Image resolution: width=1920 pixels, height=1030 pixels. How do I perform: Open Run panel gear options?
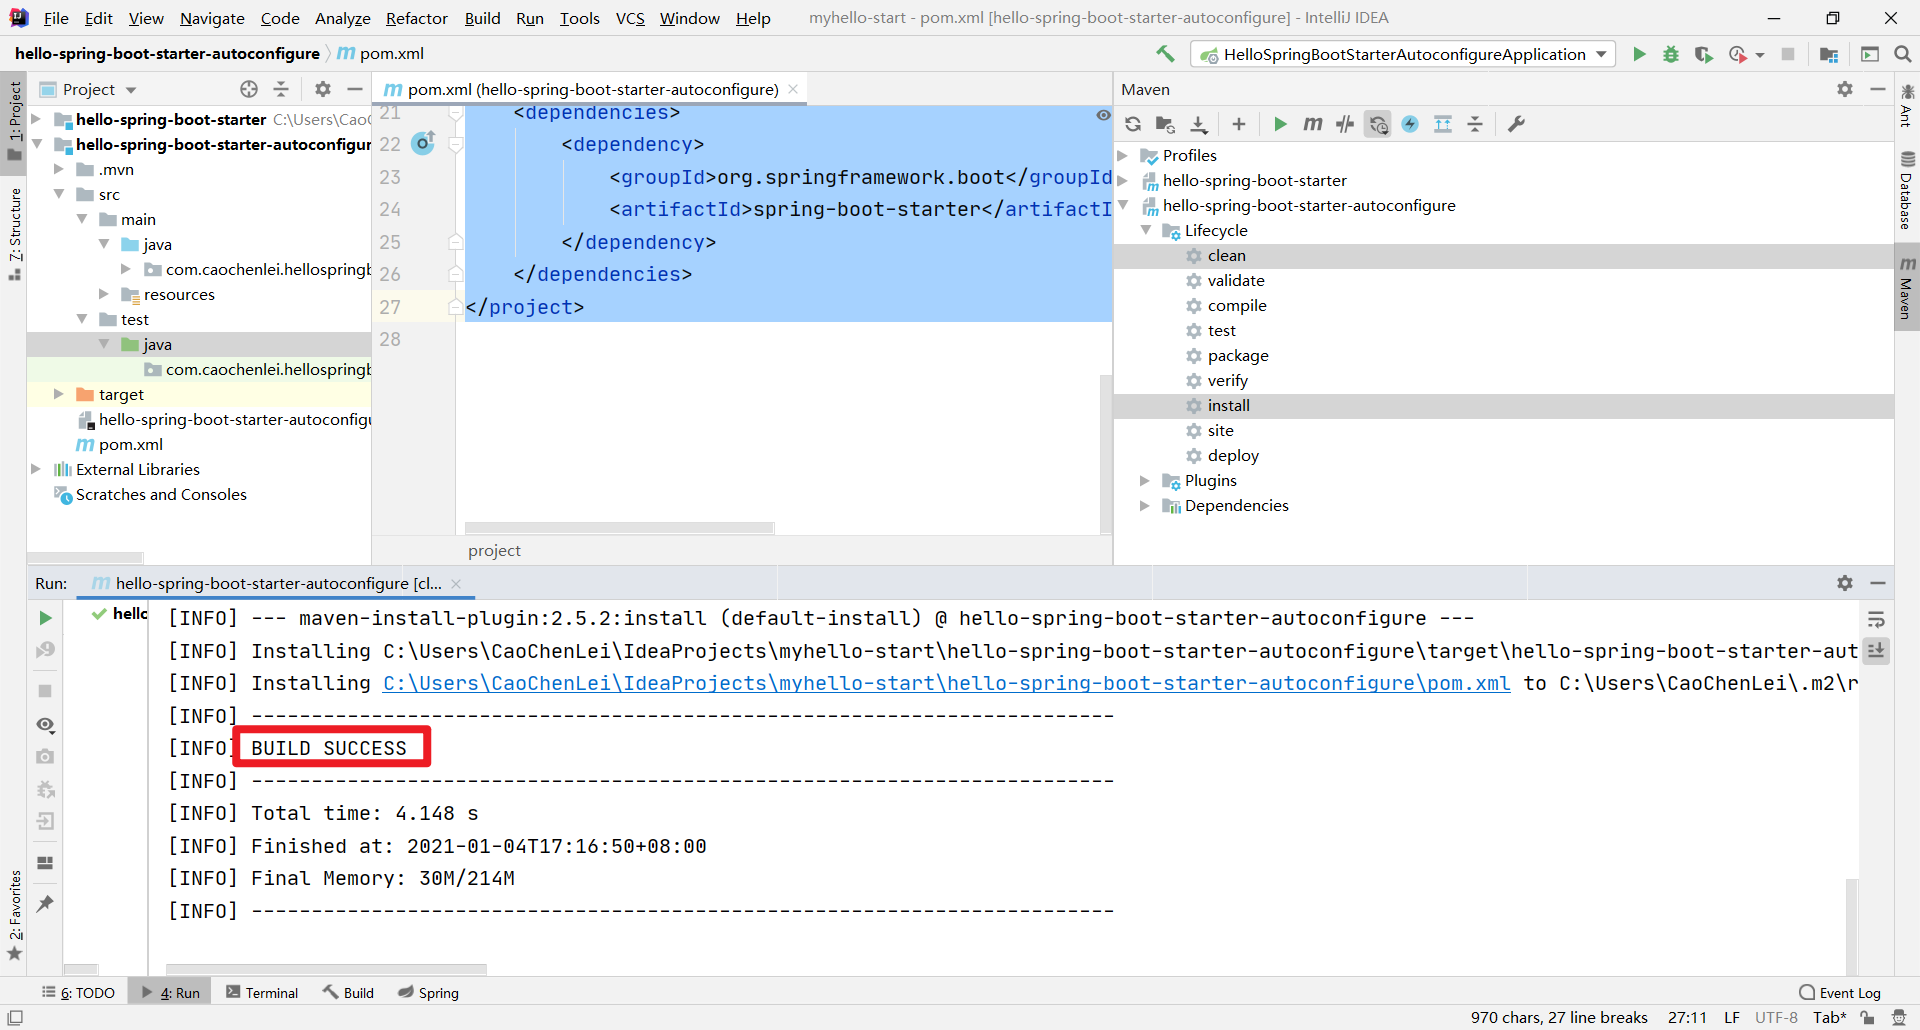(x=1845, y=583)
